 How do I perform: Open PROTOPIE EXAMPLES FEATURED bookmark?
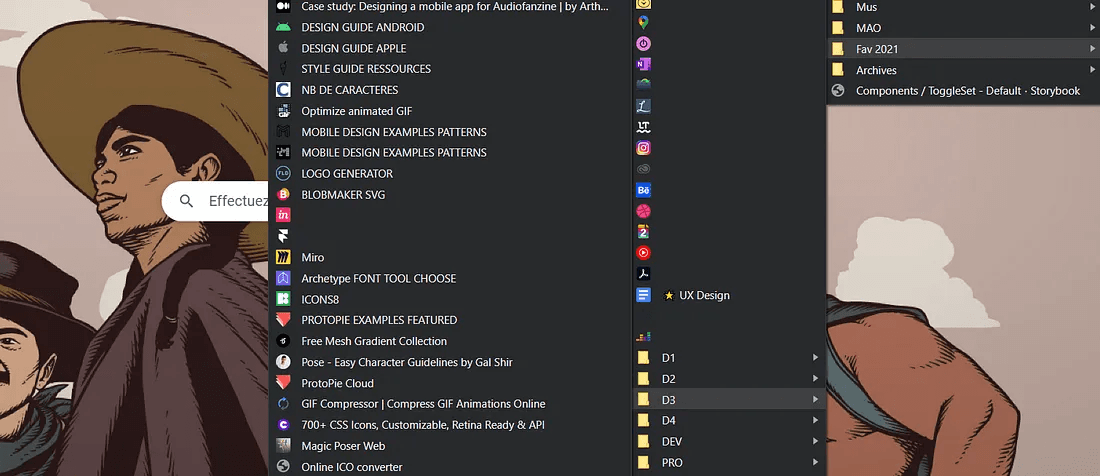pos(450,320)
